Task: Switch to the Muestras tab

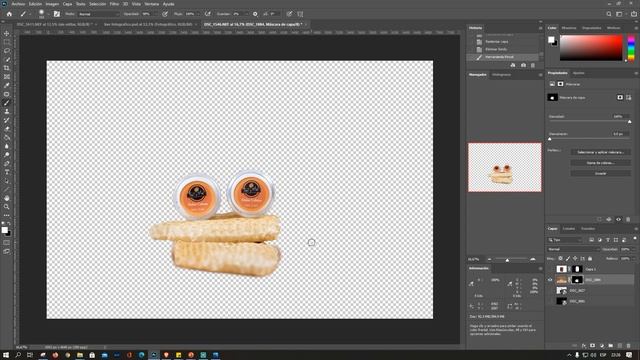Action: [x=569, y=28]
